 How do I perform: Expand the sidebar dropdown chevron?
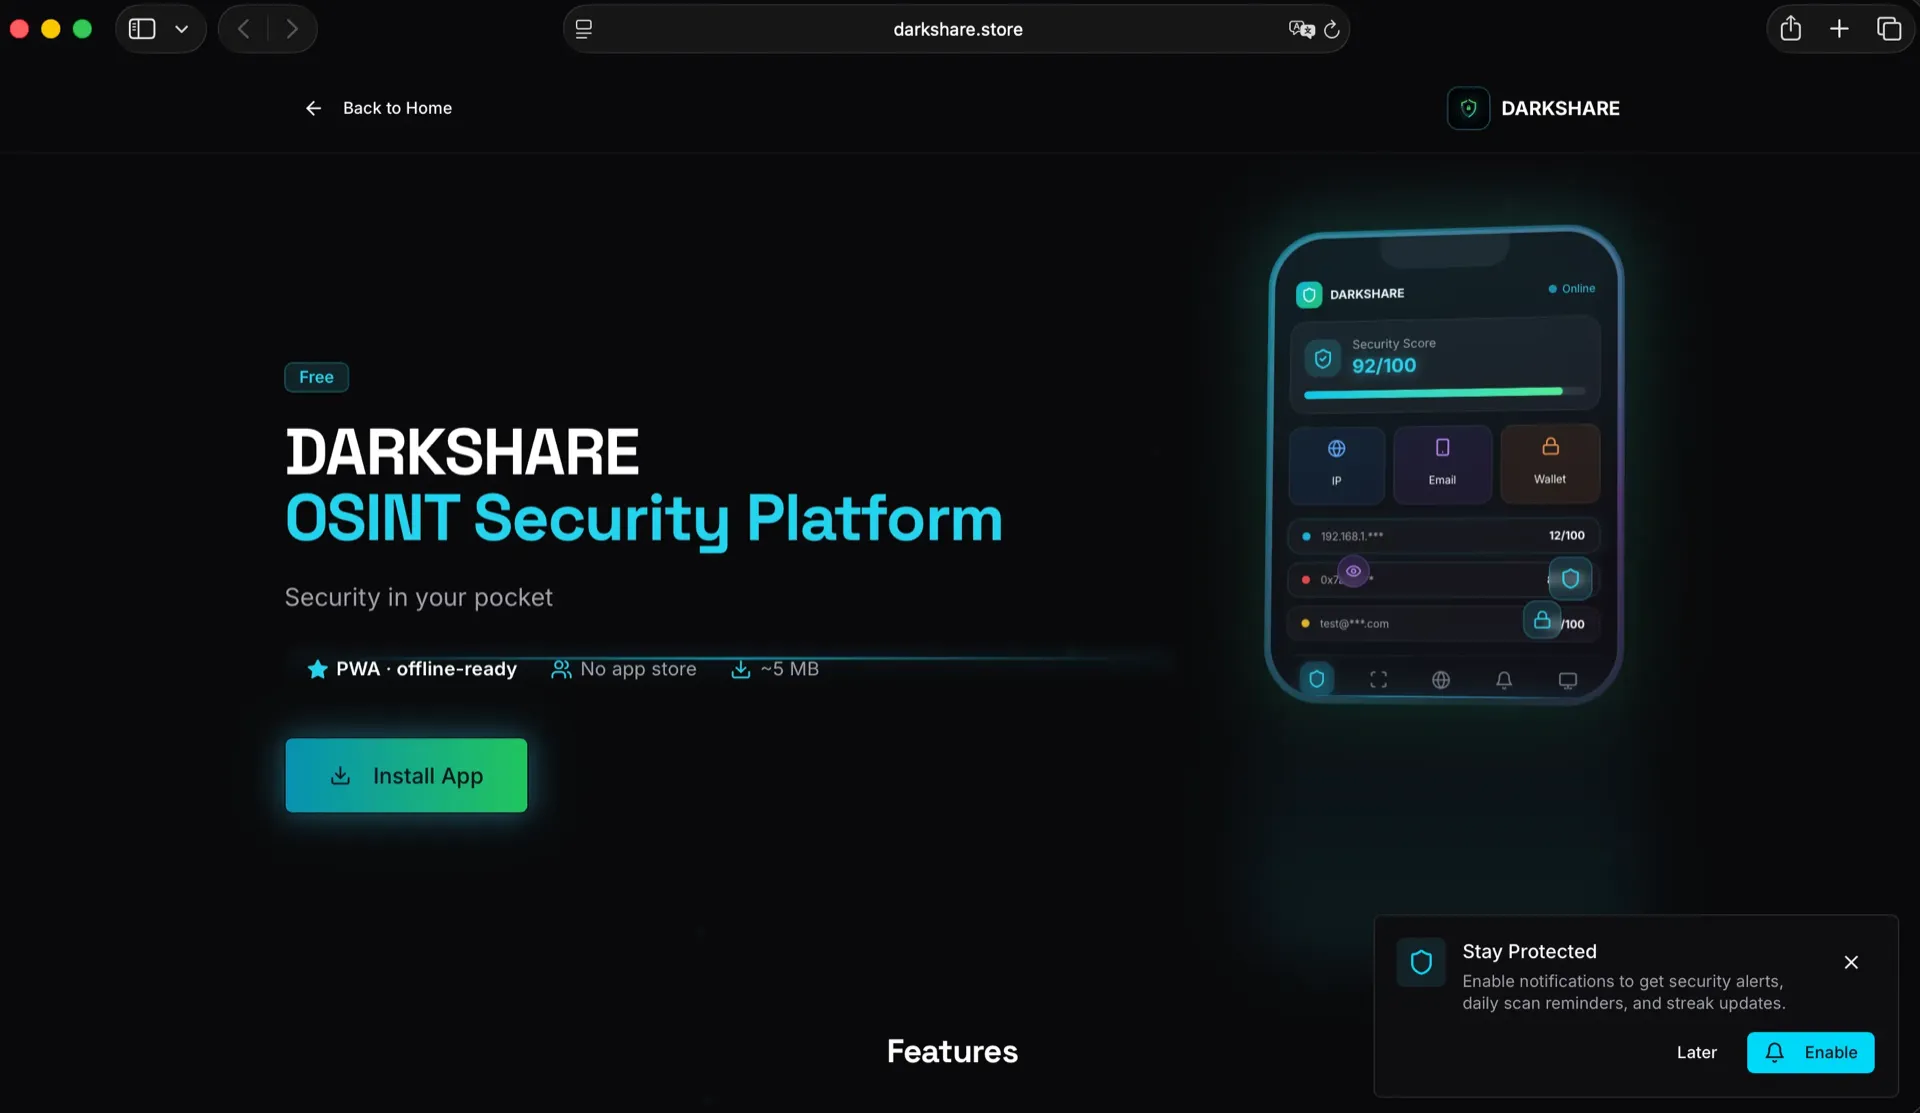coord(182,29)
